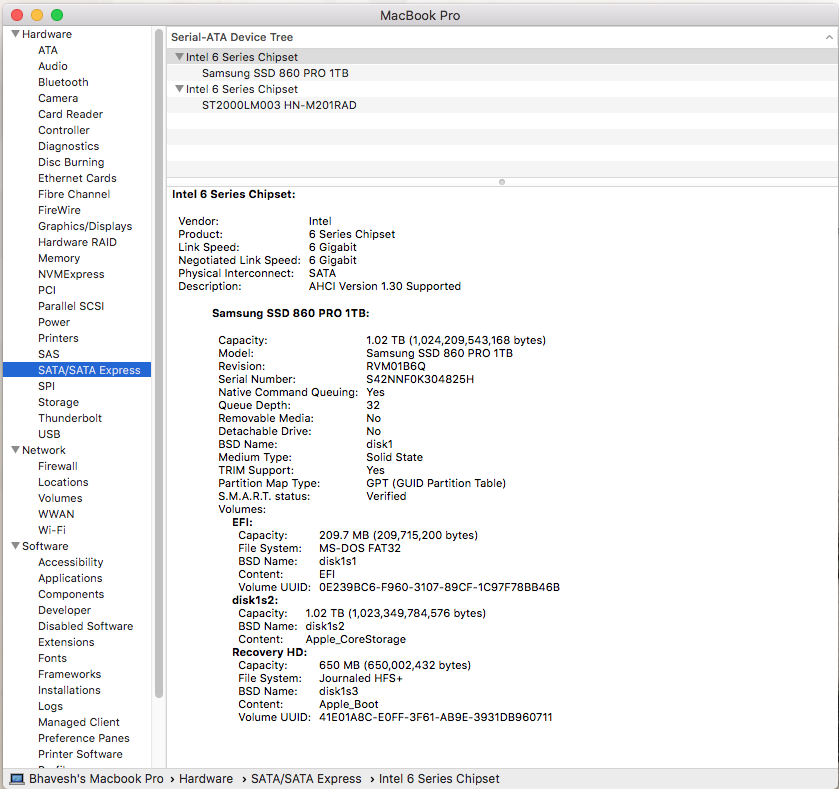Image resolution: width=839 pixels, height=789 pixels.
Task: Open Card Reader information
Action: click(x=70, y=114)
